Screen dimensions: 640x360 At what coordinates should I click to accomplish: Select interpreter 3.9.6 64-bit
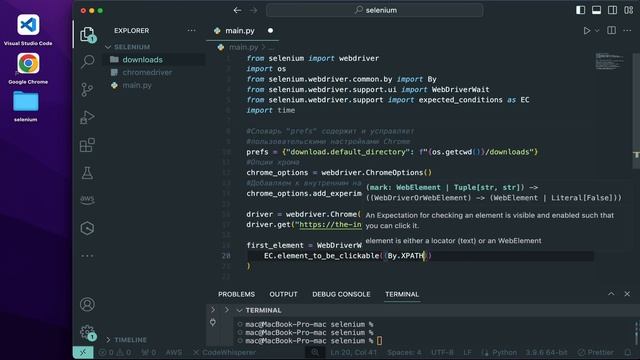pos(546,352)
